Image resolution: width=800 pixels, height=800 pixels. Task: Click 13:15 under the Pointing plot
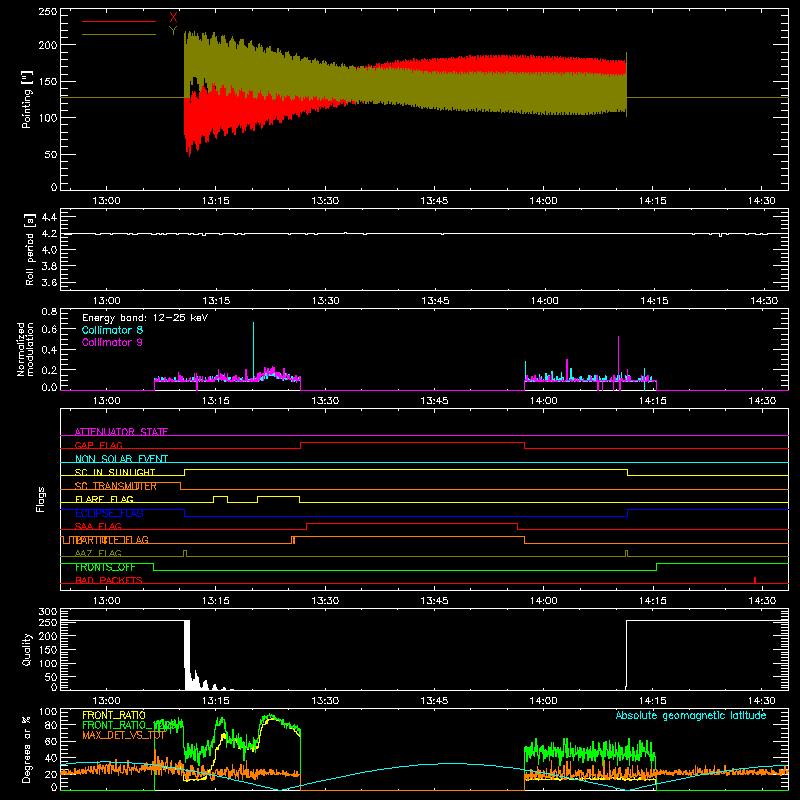tap(216, 201)
